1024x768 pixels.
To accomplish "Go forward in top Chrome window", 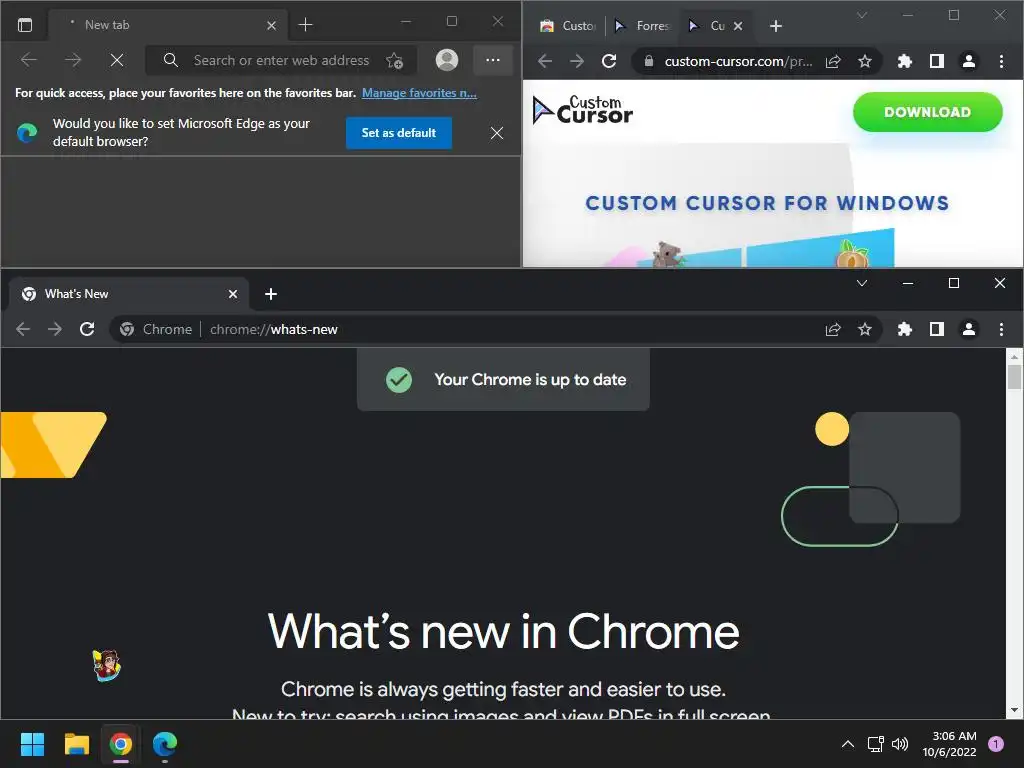I will [x=577, y=61].
